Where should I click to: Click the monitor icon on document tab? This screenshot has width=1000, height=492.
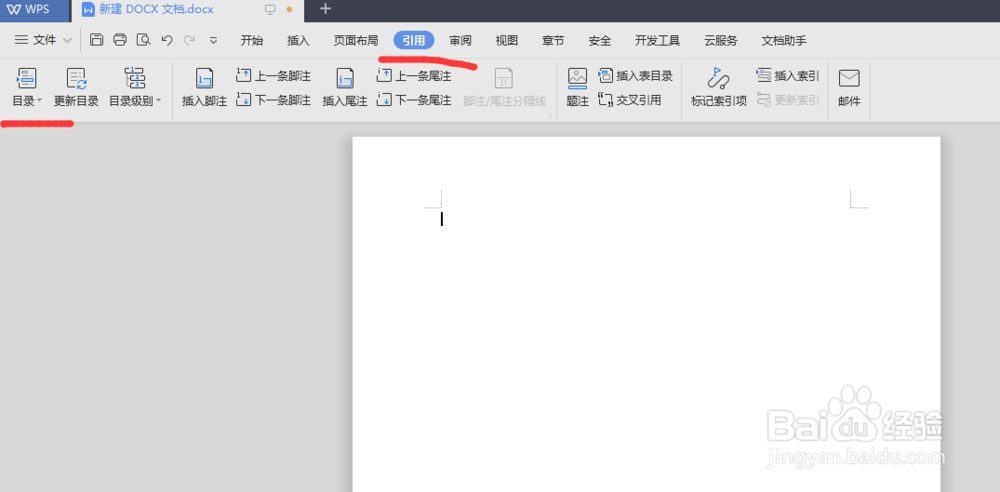tap(270, 10)
